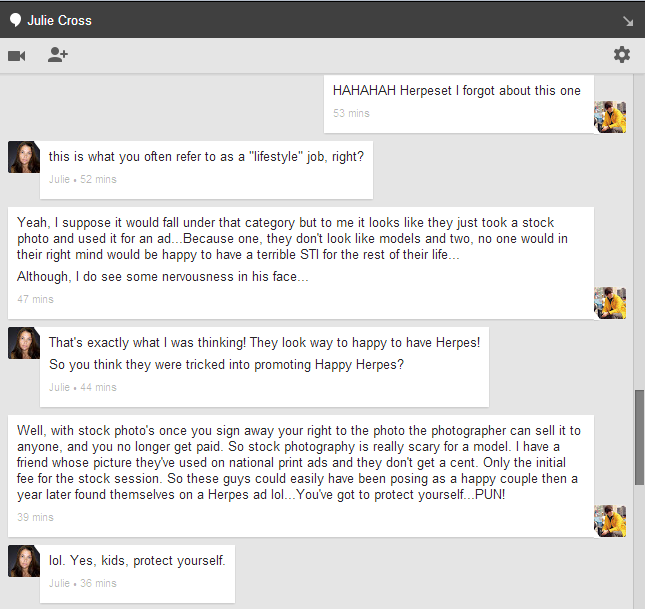The height and width of the screenshot is (609, 645).
Task: Click Julie's avatar beside the Happy Herpes message
Action: coord(24,343)
